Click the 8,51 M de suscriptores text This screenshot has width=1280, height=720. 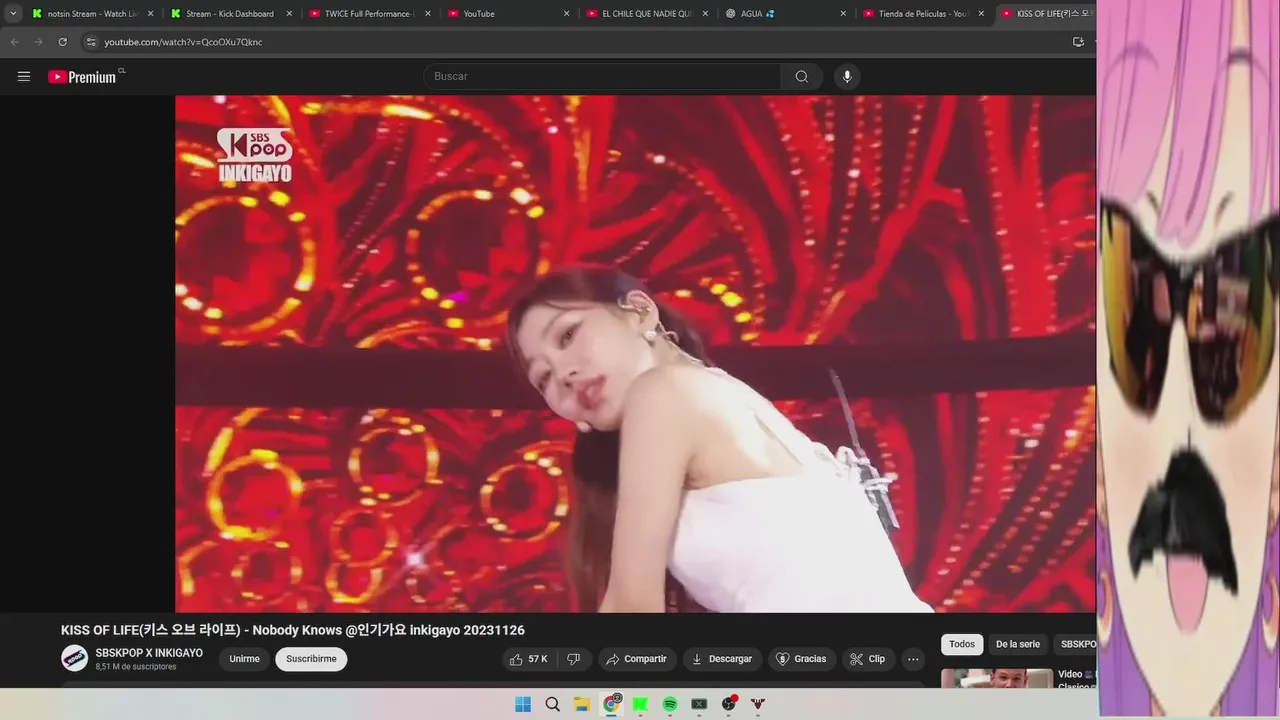coord(136,667)
